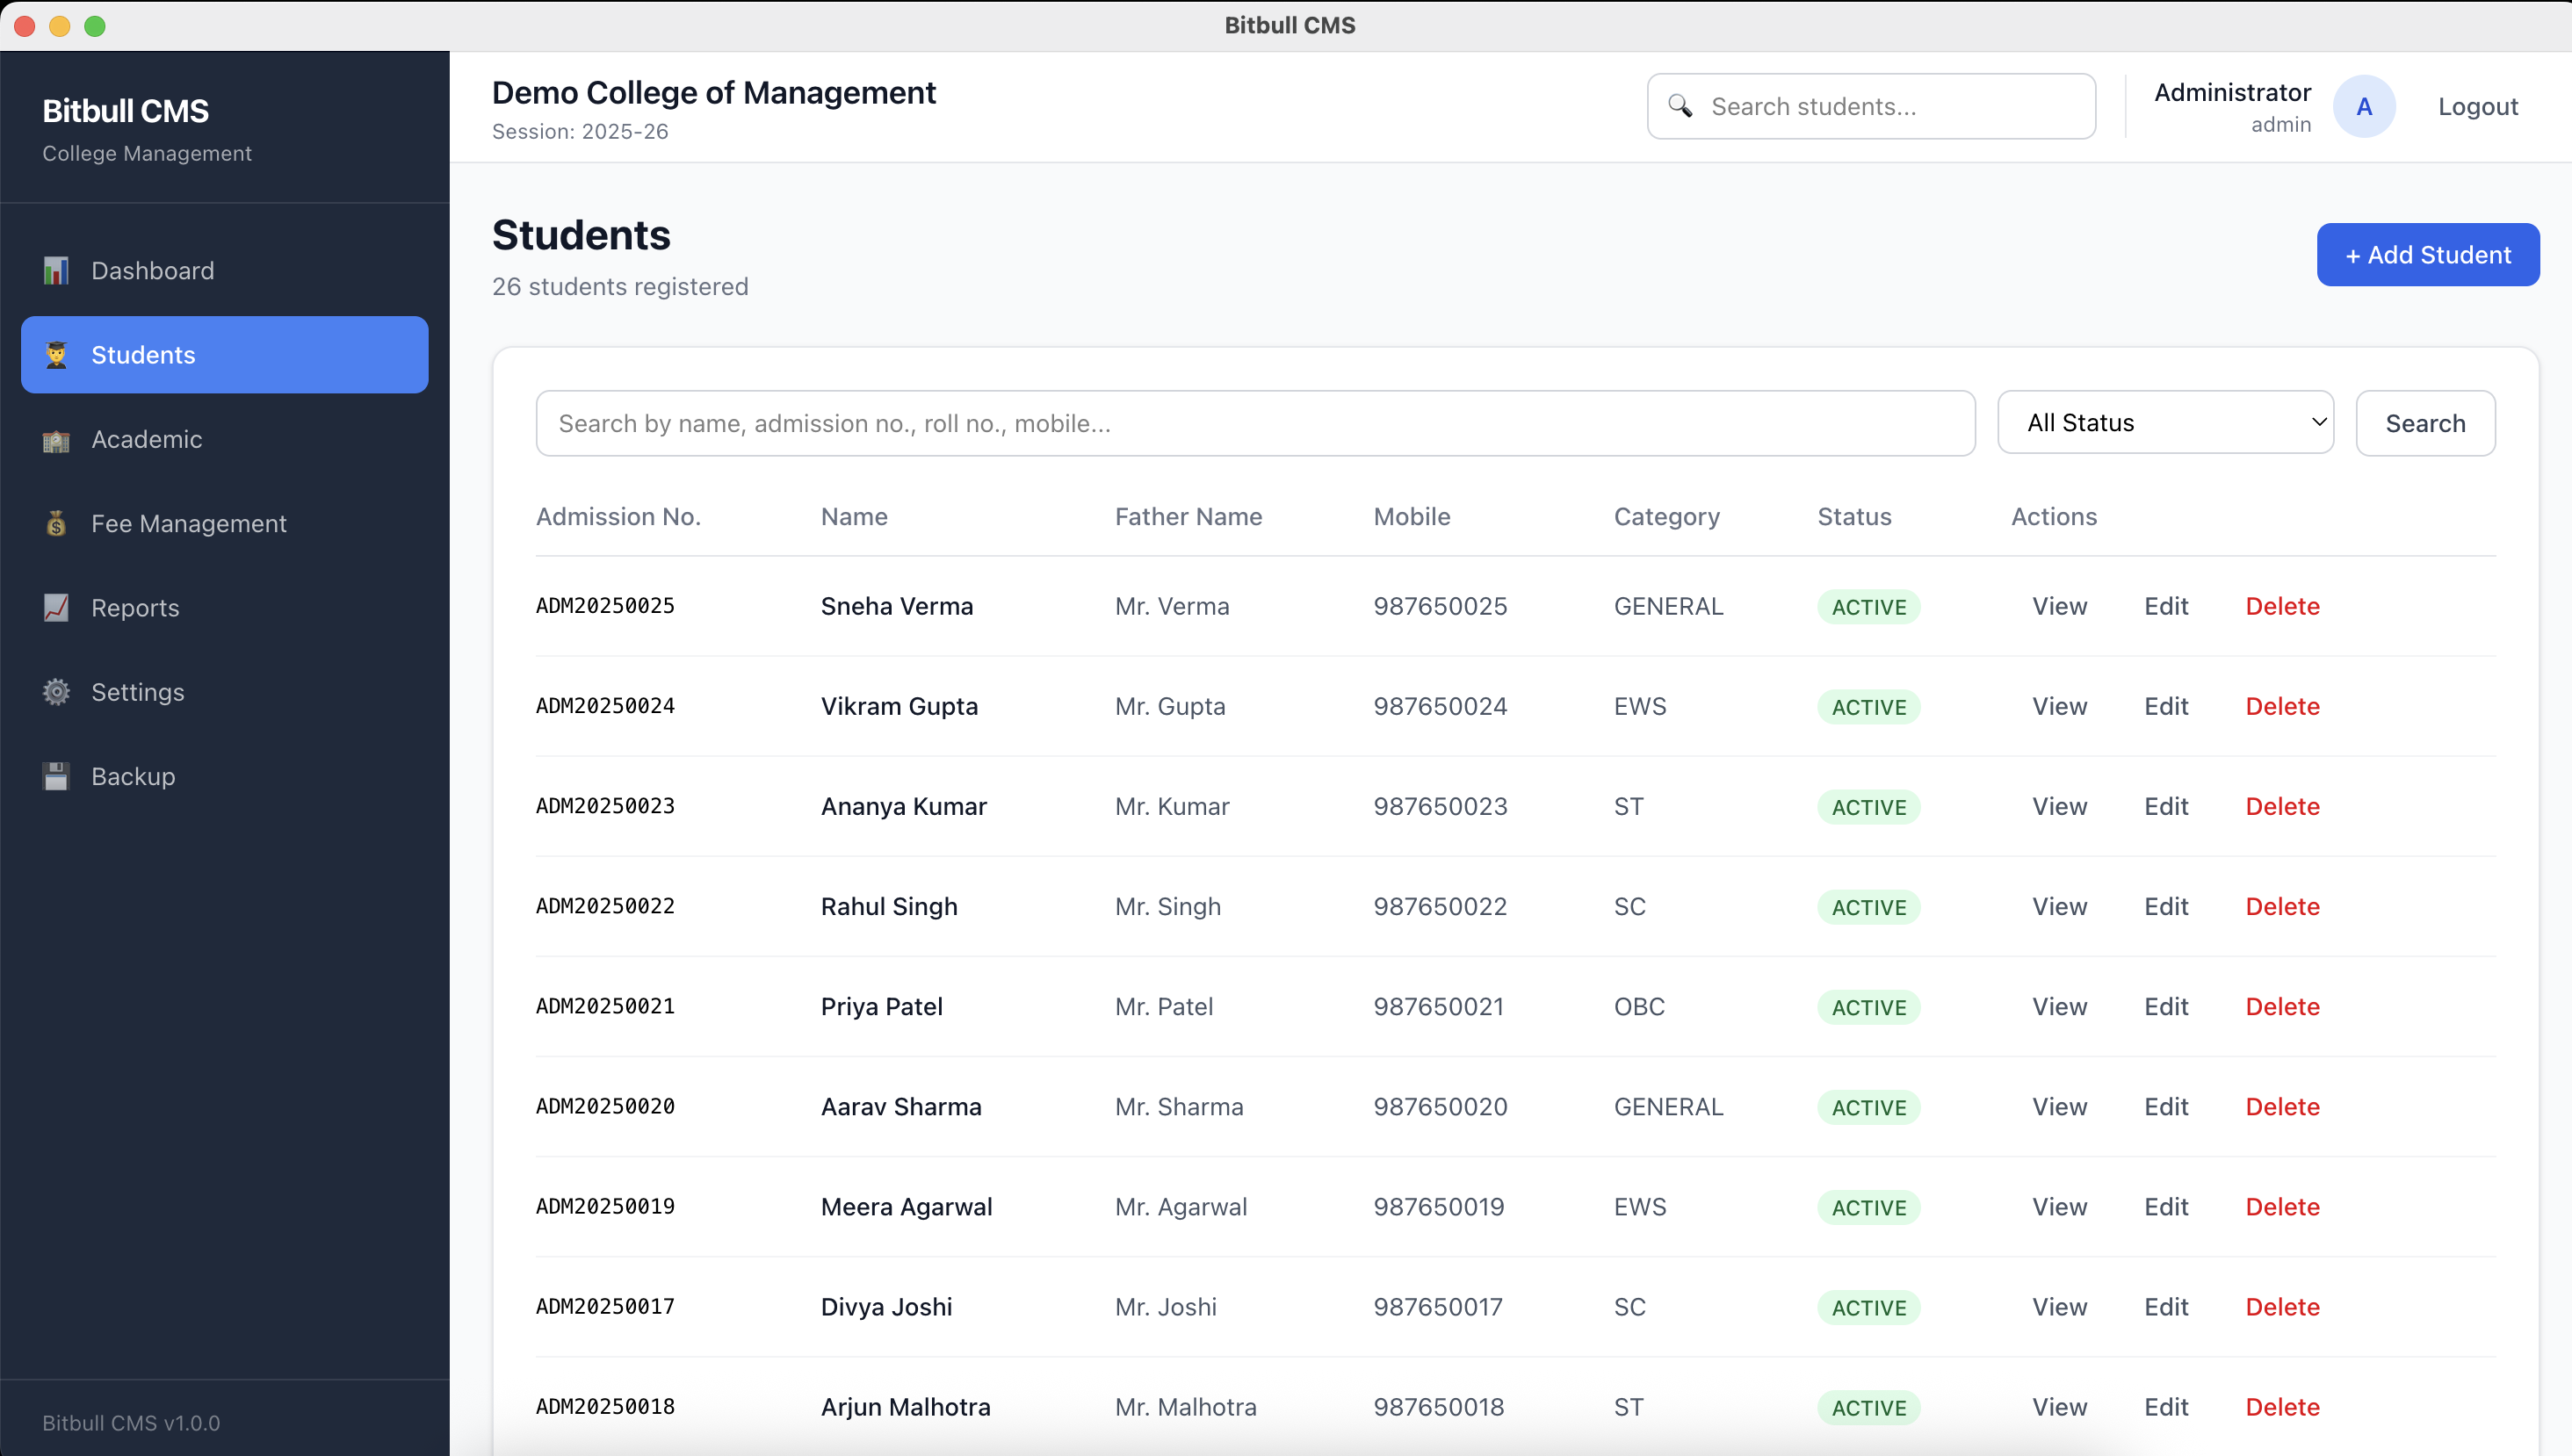View Vikram Gupta's details
This screenshot has height=1456, width=2572.
tap(2059, 707)
